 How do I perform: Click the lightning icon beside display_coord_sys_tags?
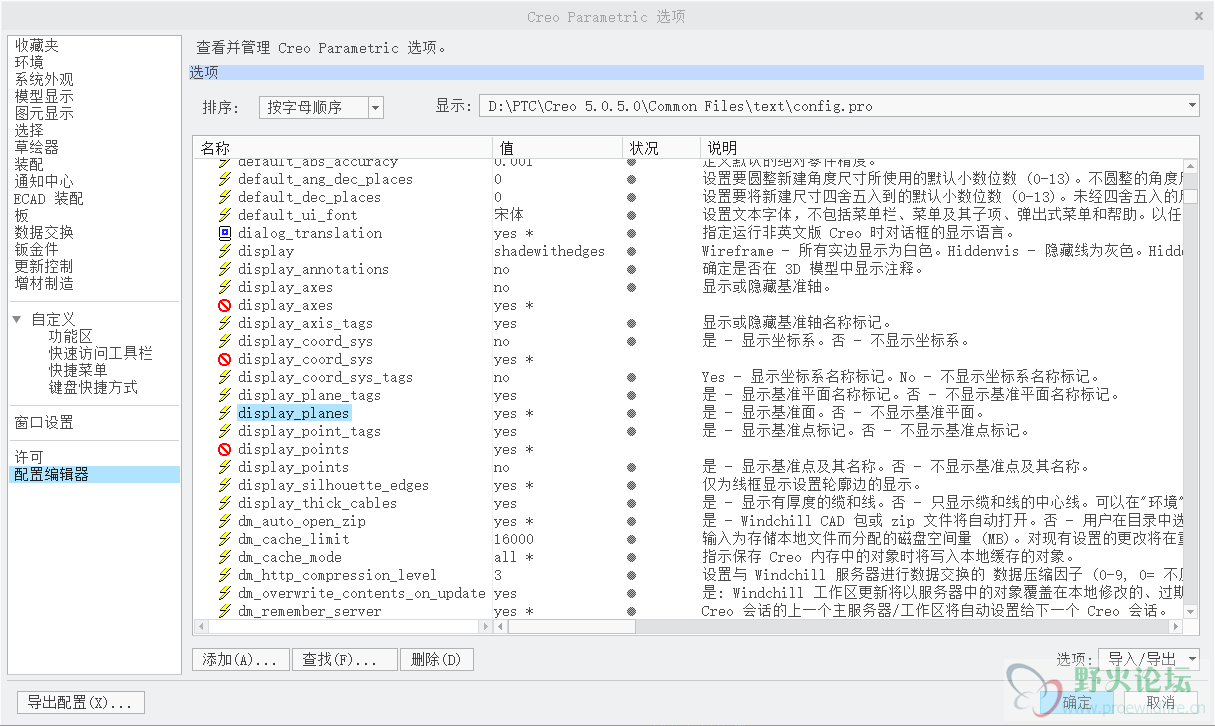[x=225, y=377]
